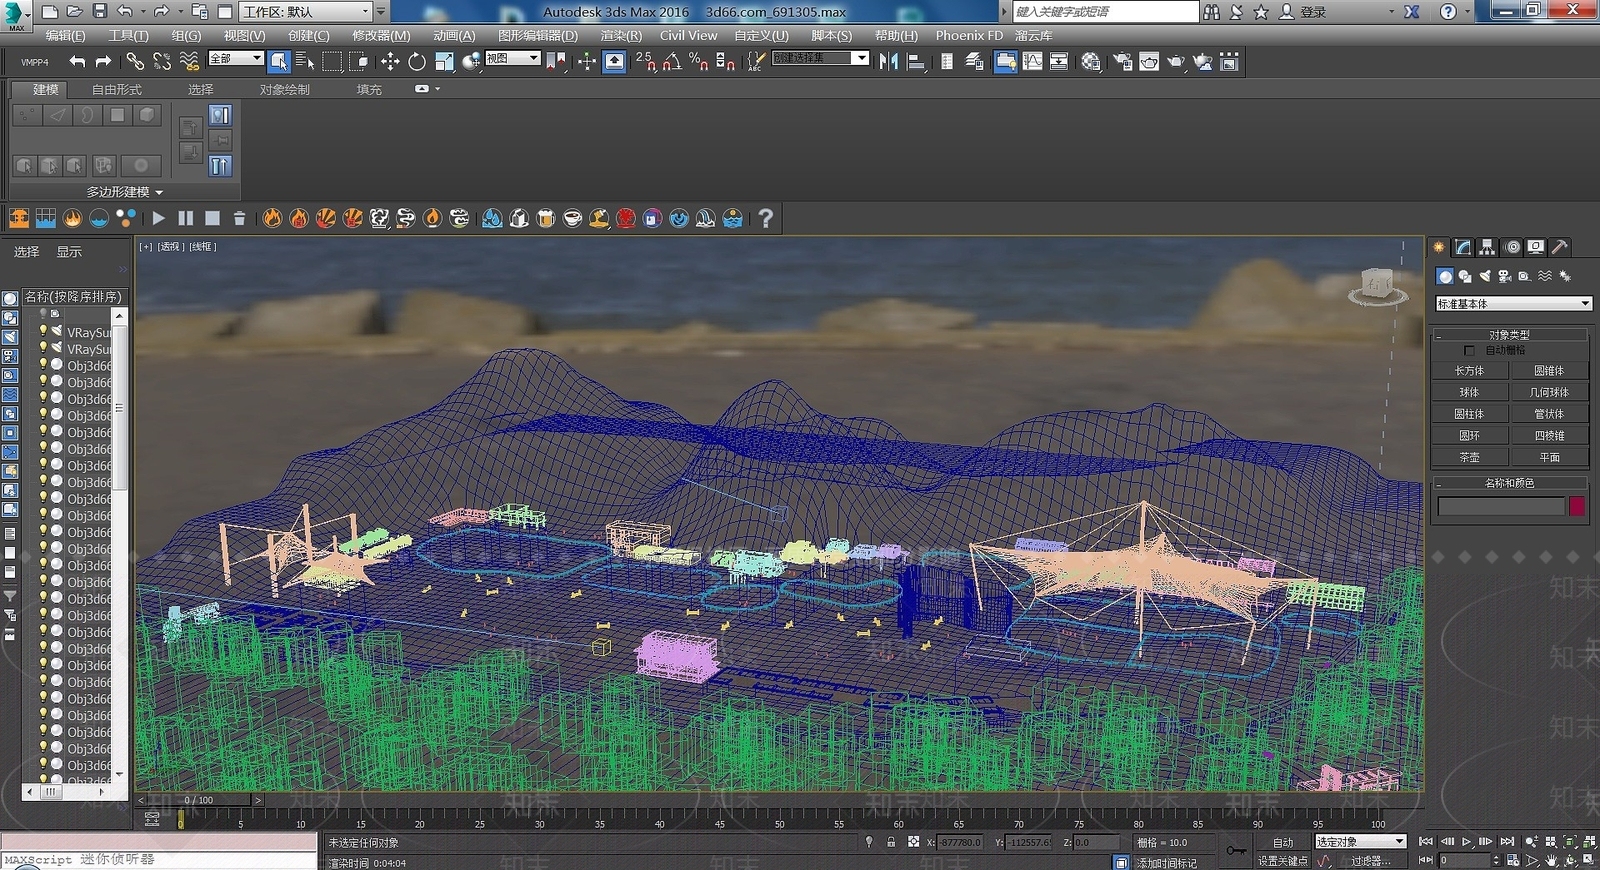Viewport: 1600px width, 870px height.
Task: Activate the Select Object tool
Action: 279,62
